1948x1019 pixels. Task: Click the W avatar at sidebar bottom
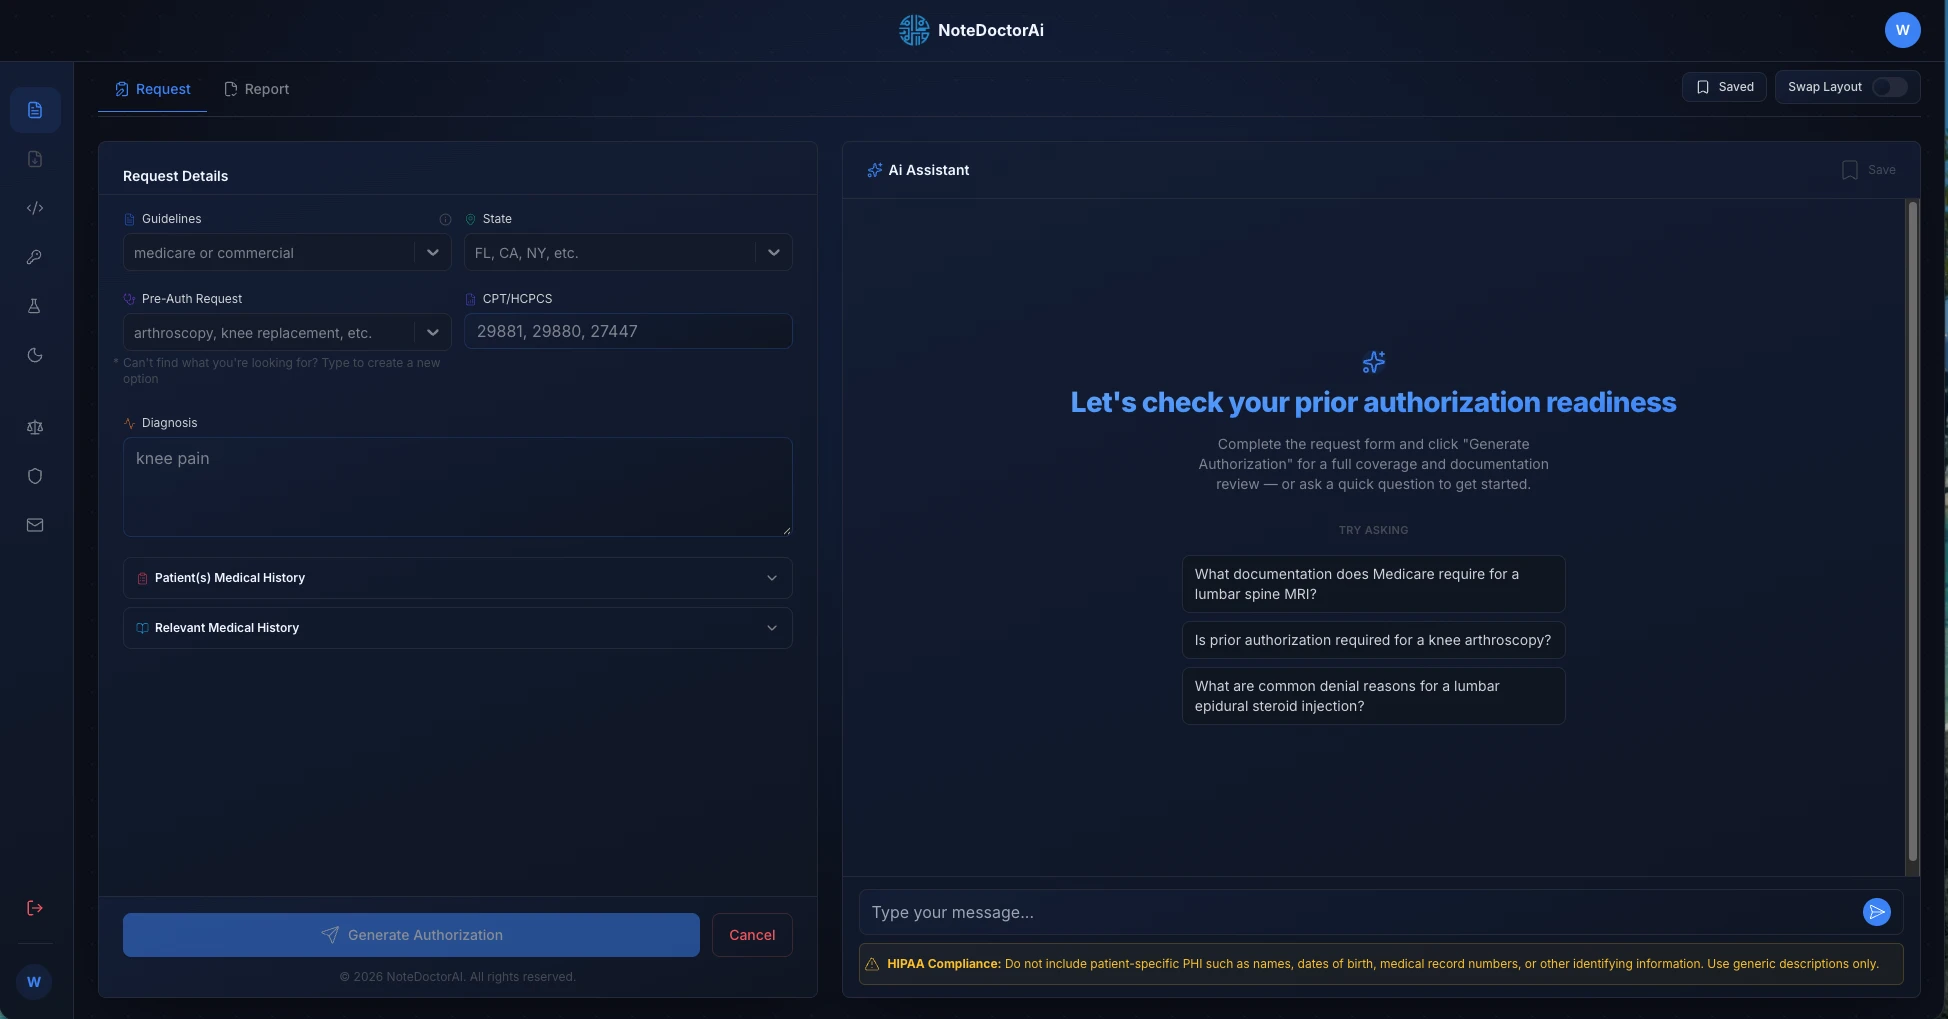pos(34,982)
